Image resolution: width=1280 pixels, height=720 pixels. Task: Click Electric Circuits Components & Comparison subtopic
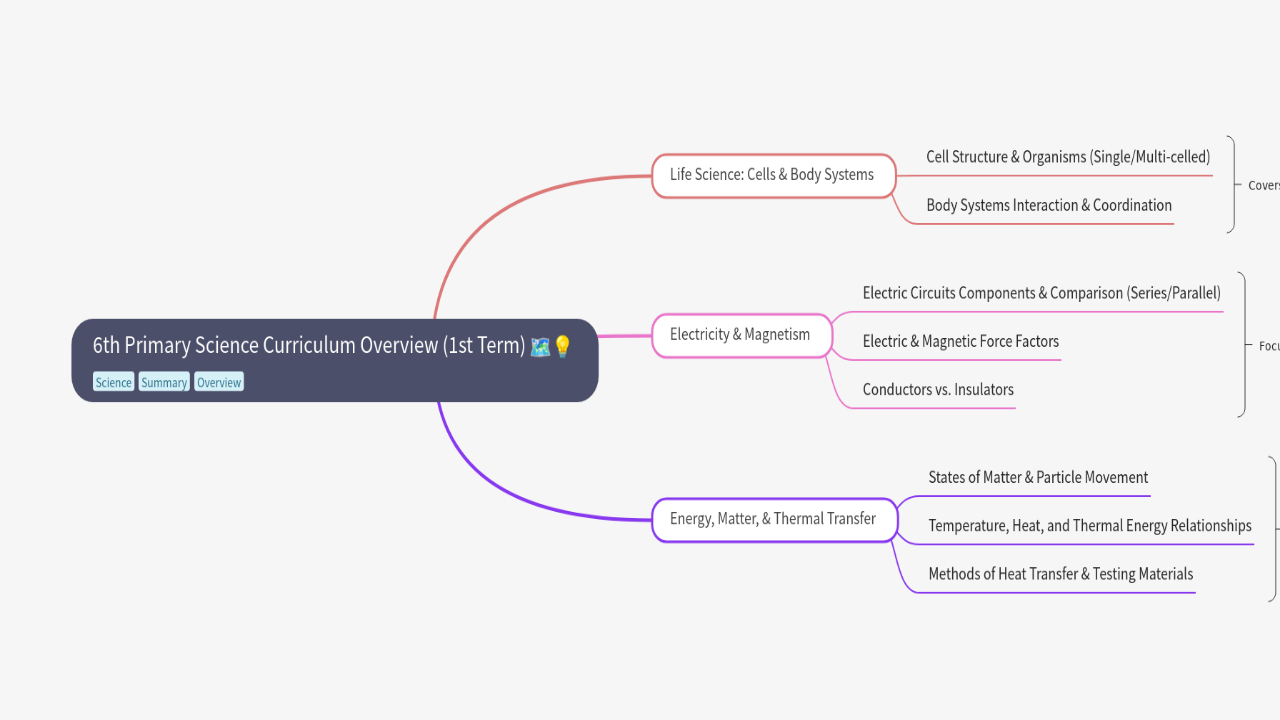coord(1041,293)
